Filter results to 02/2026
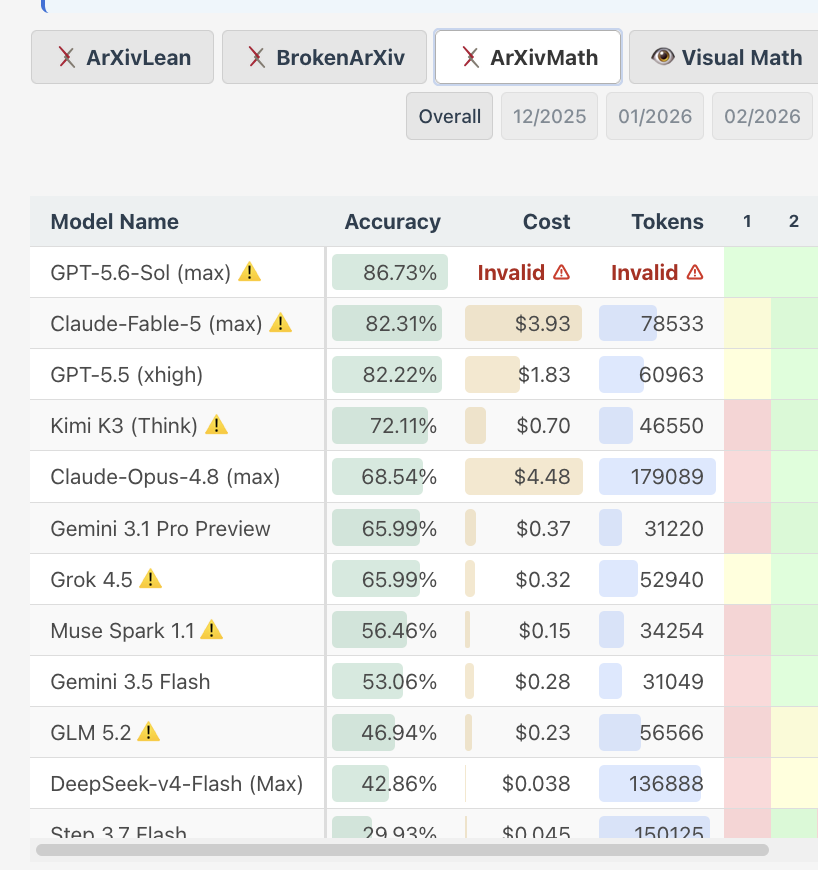Image resolution: width=818 pixels, height=870 pixels. 762,116
